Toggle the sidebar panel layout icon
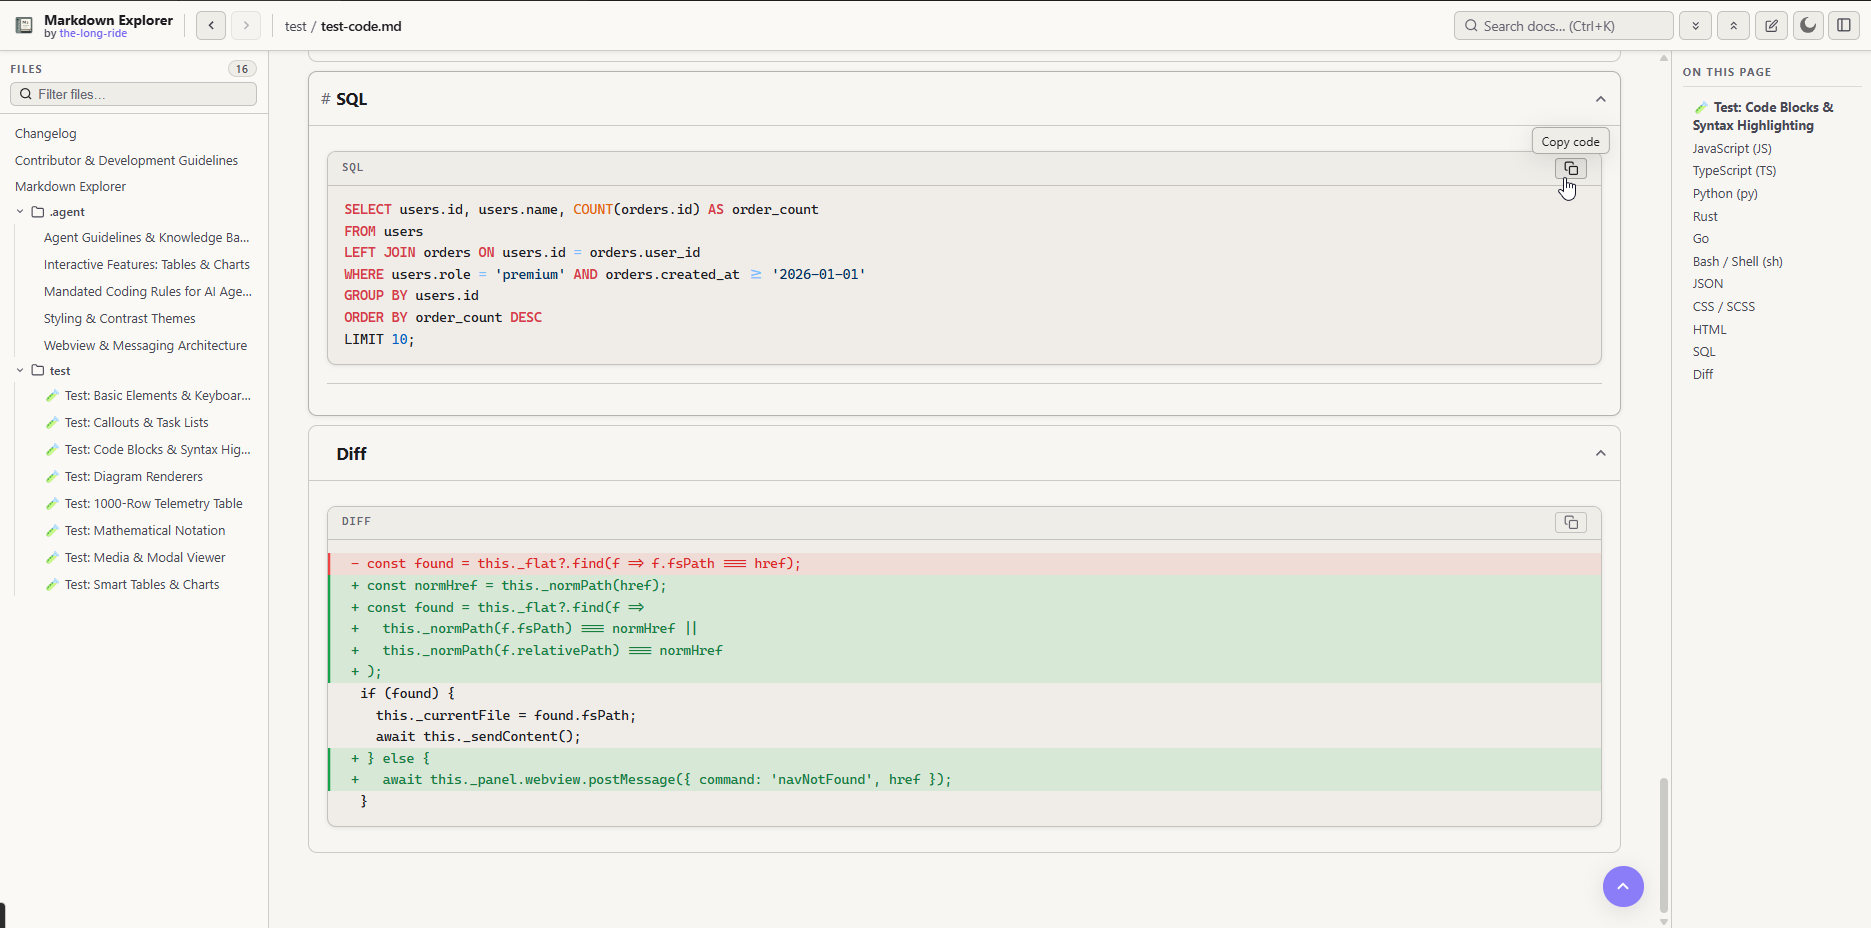Viewport: 1871px width, 928px height. tap(1844, 26)
